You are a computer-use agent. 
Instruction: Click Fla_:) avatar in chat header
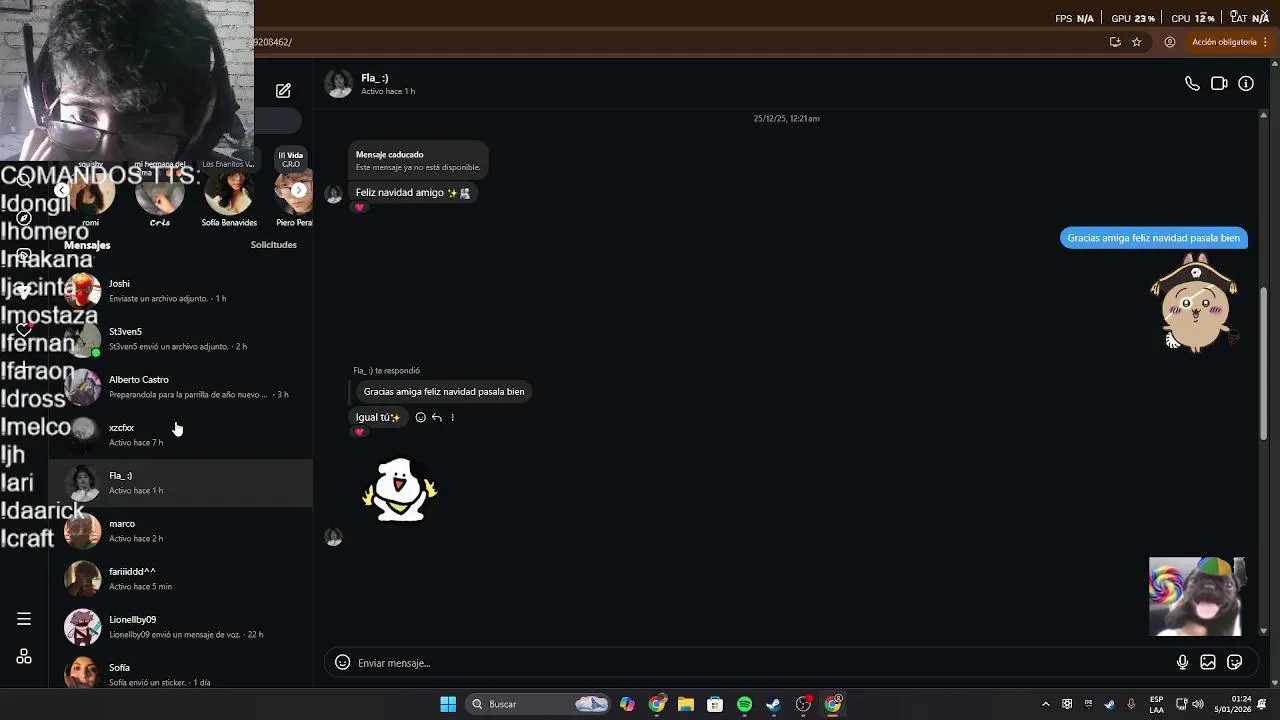[339, 84]
